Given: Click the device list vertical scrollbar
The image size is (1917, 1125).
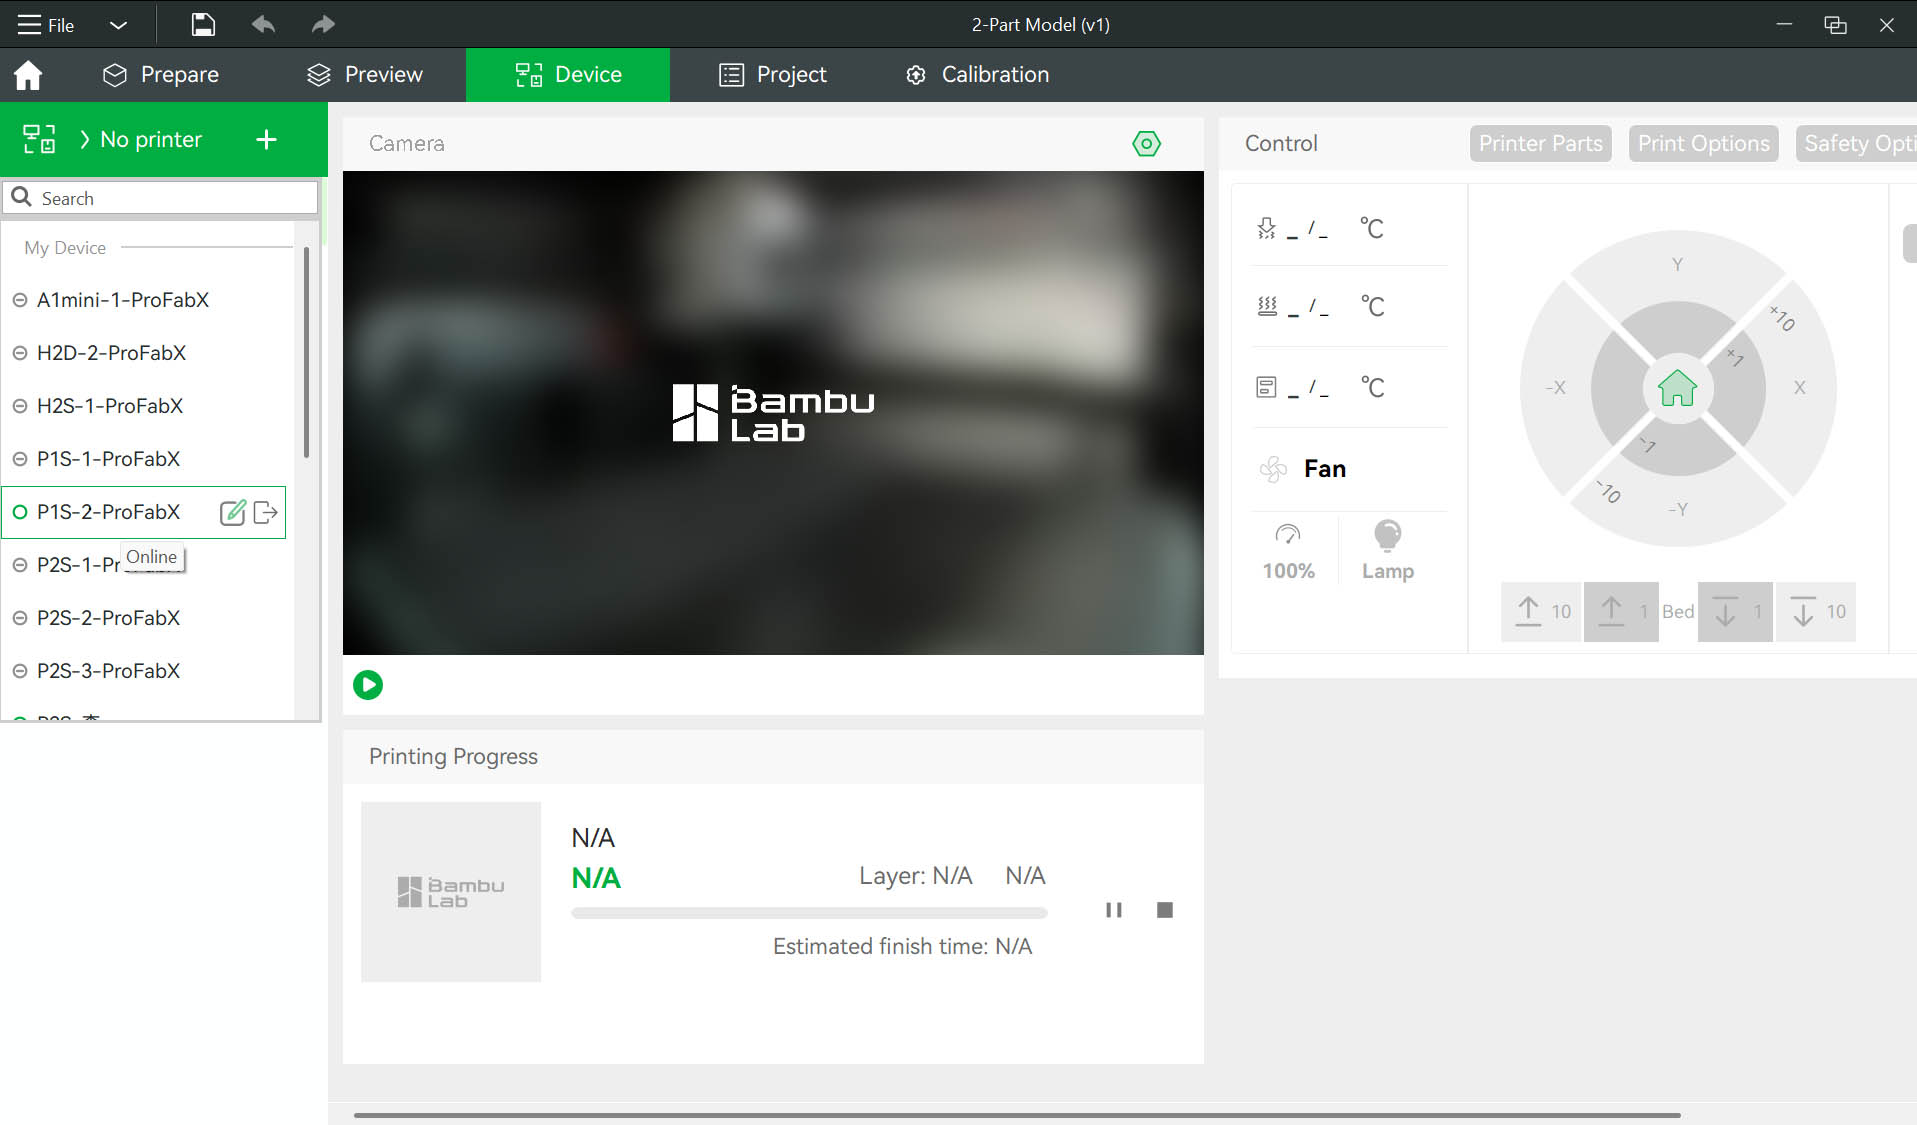Looking at the screenshot, I should (306, 354).
